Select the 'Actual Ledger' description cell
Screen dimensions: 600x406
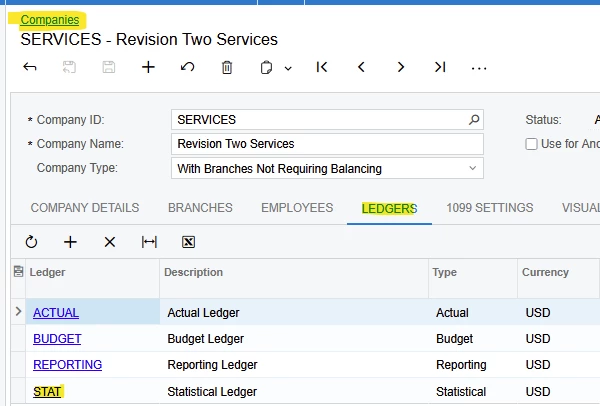(x=294, y=312)
